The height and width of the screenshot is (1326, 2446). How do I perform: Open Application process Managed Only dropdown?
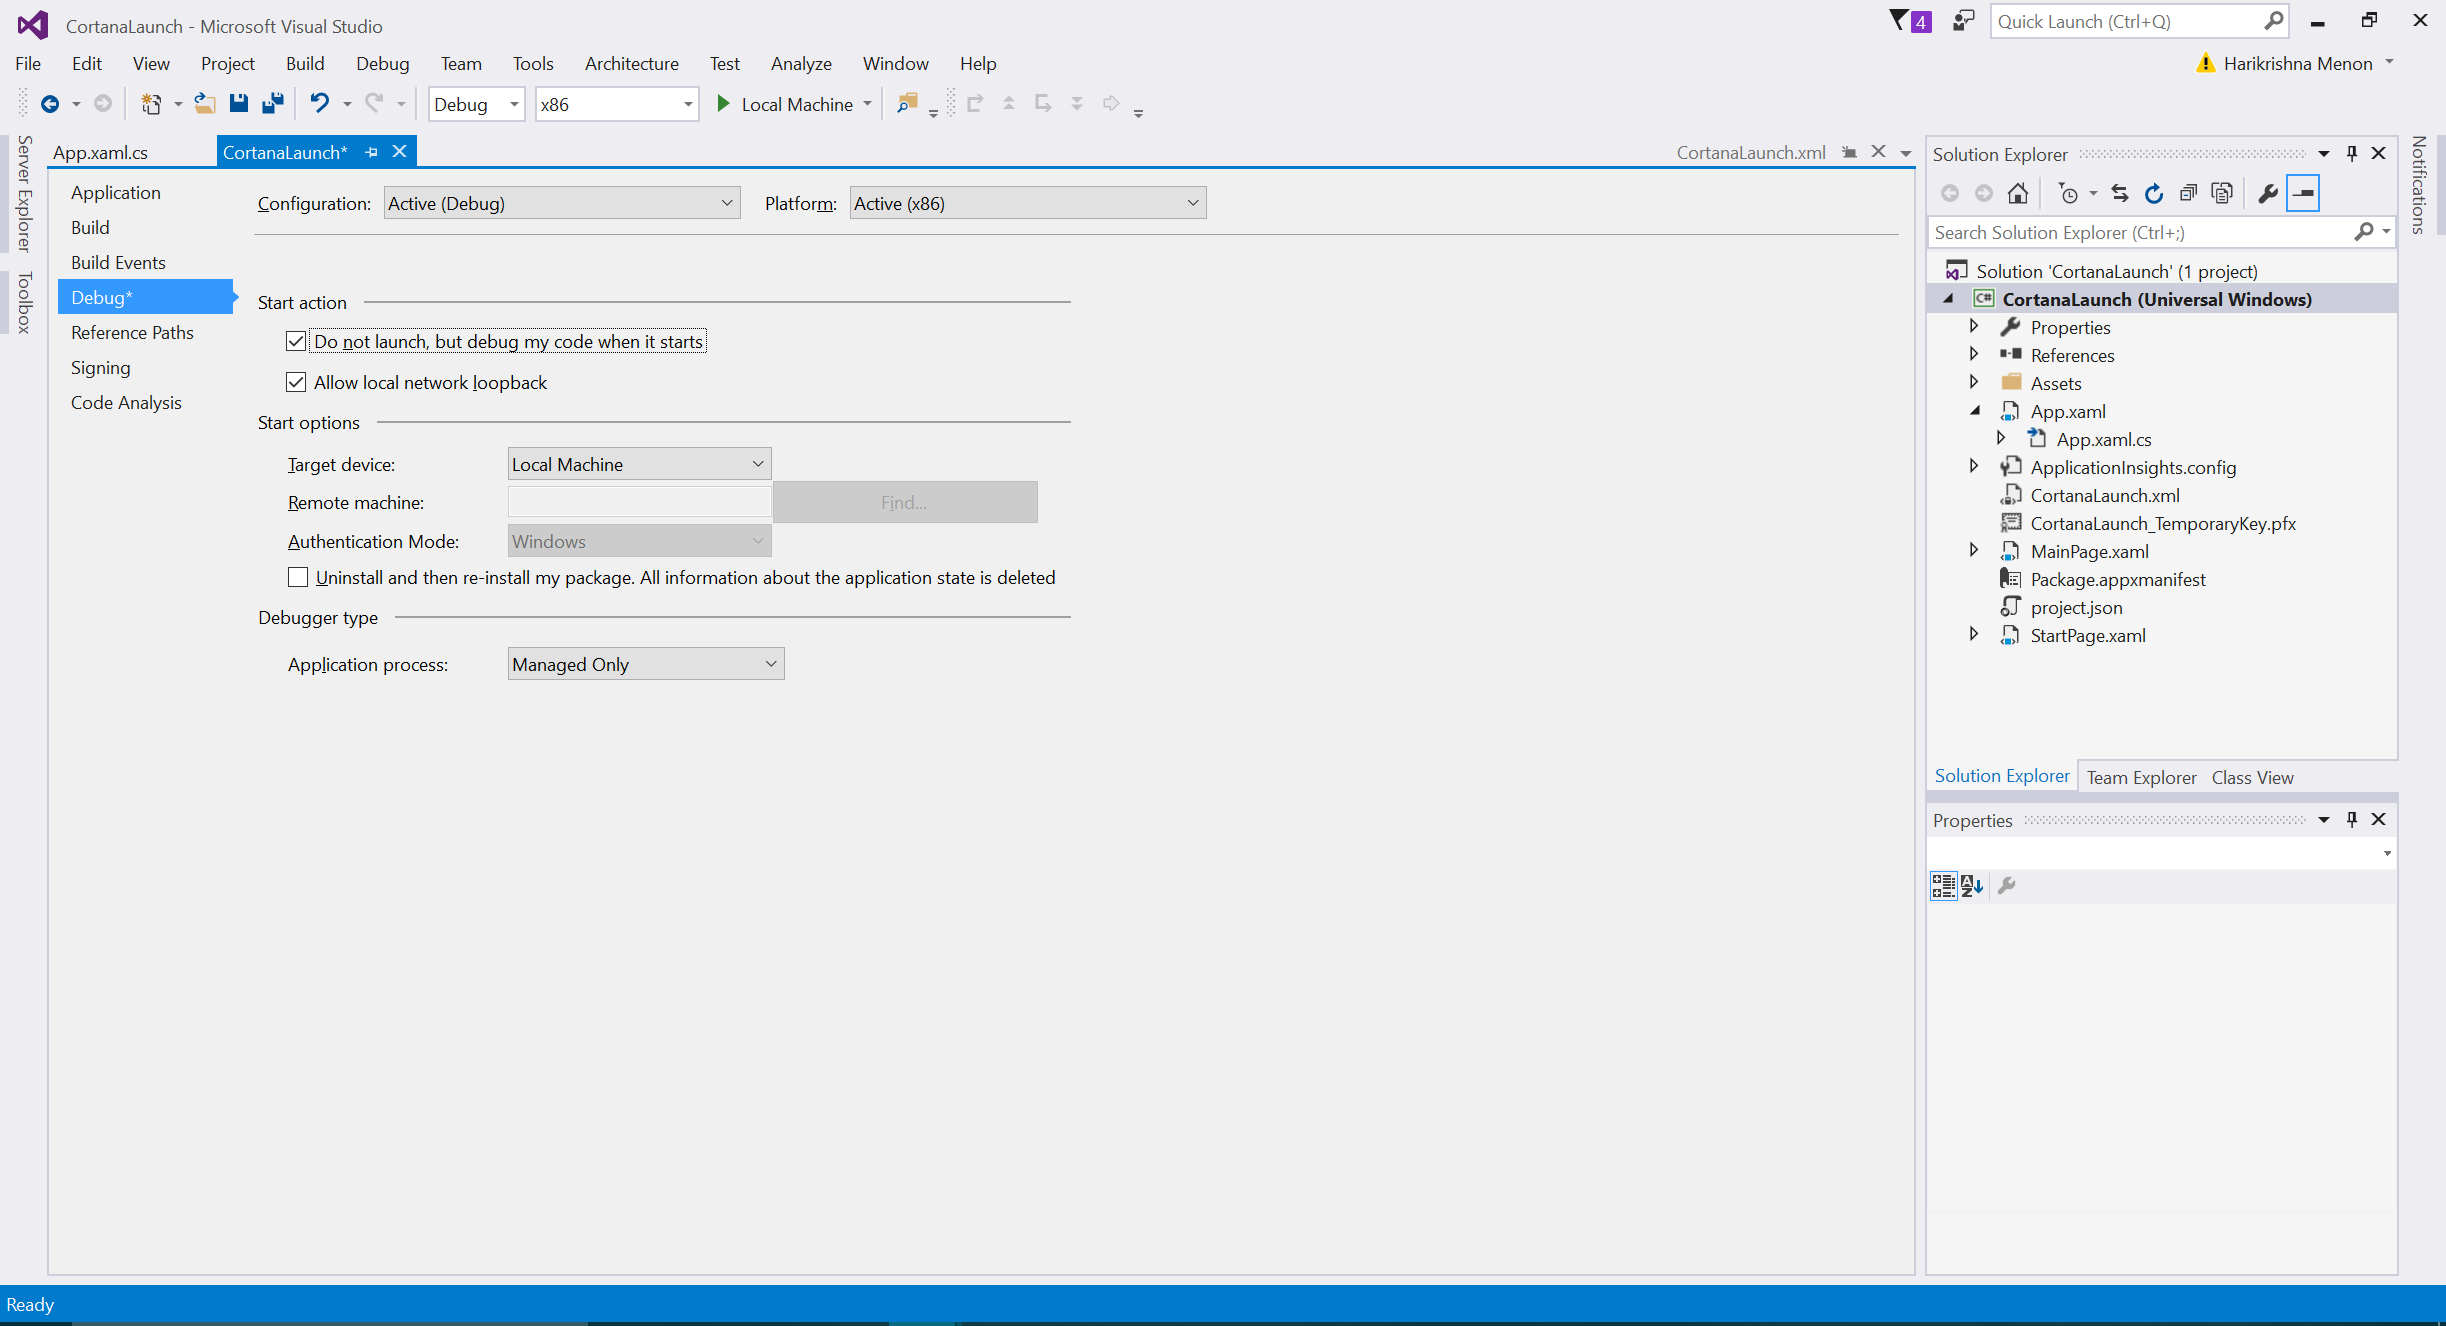tap(646, 664)
